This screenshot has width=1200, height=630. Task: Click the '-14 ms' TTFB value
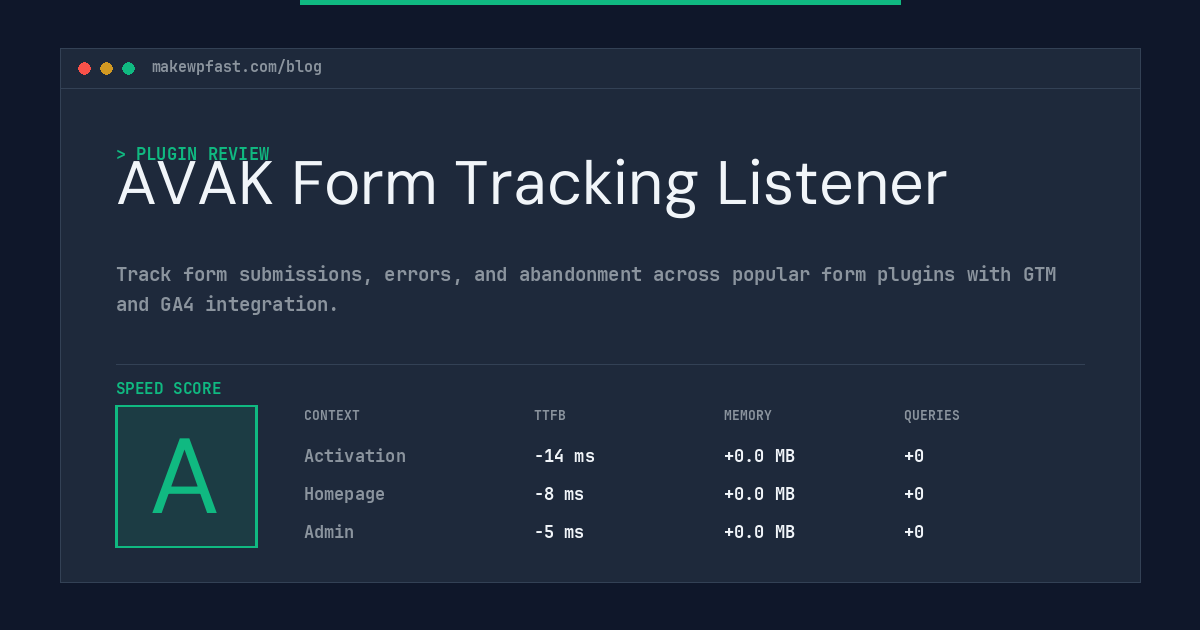pos(564,456)
